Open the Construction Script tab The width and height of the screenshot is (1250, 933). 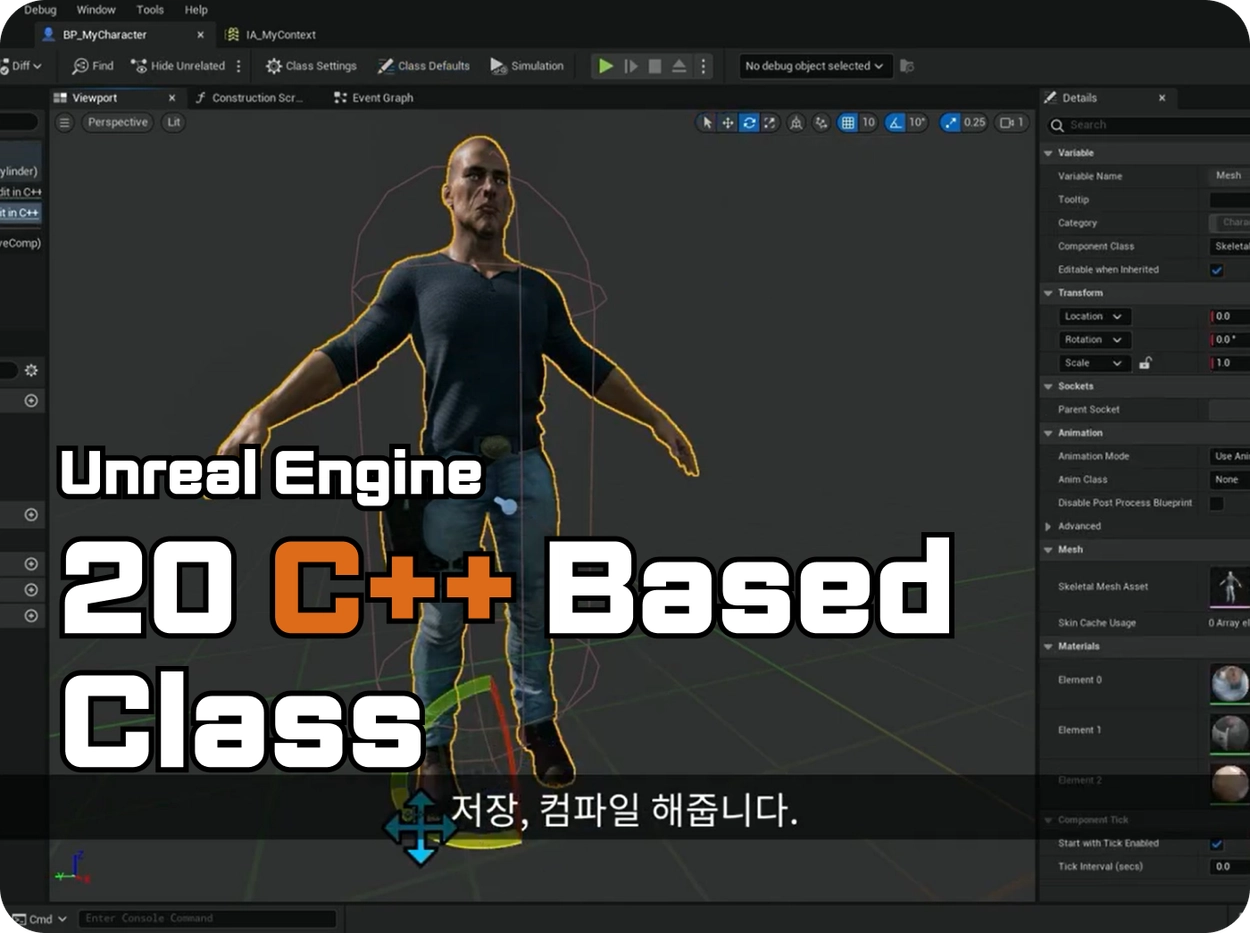coord(249,98)
